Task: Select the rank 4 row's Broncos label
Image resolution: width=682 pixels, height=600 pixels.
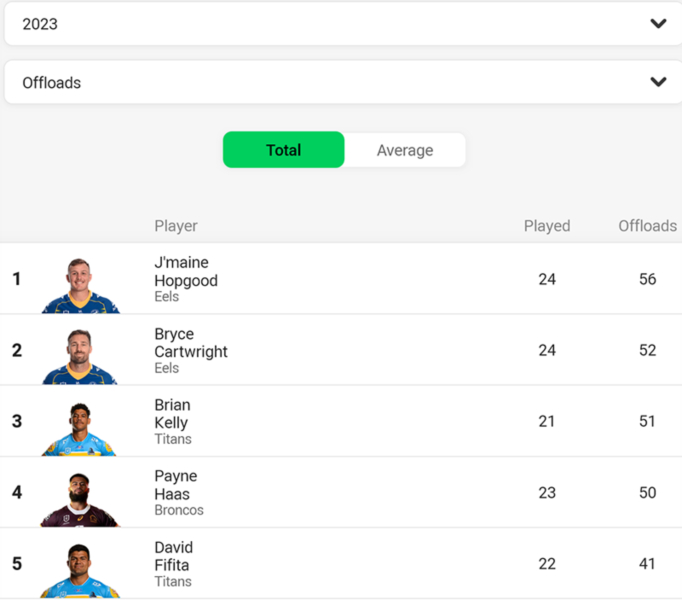Action: [x=179, y=510]
